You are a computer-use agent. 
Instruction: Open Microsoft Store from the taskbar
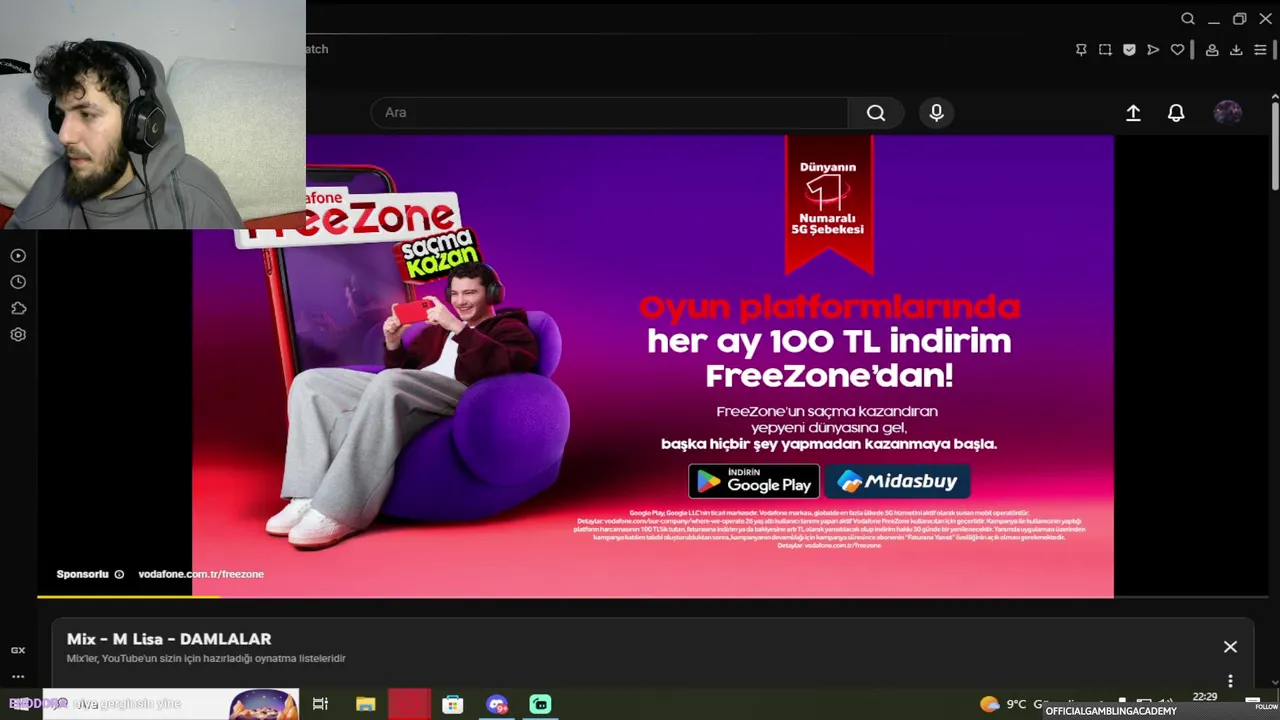(x=453, y=704)
